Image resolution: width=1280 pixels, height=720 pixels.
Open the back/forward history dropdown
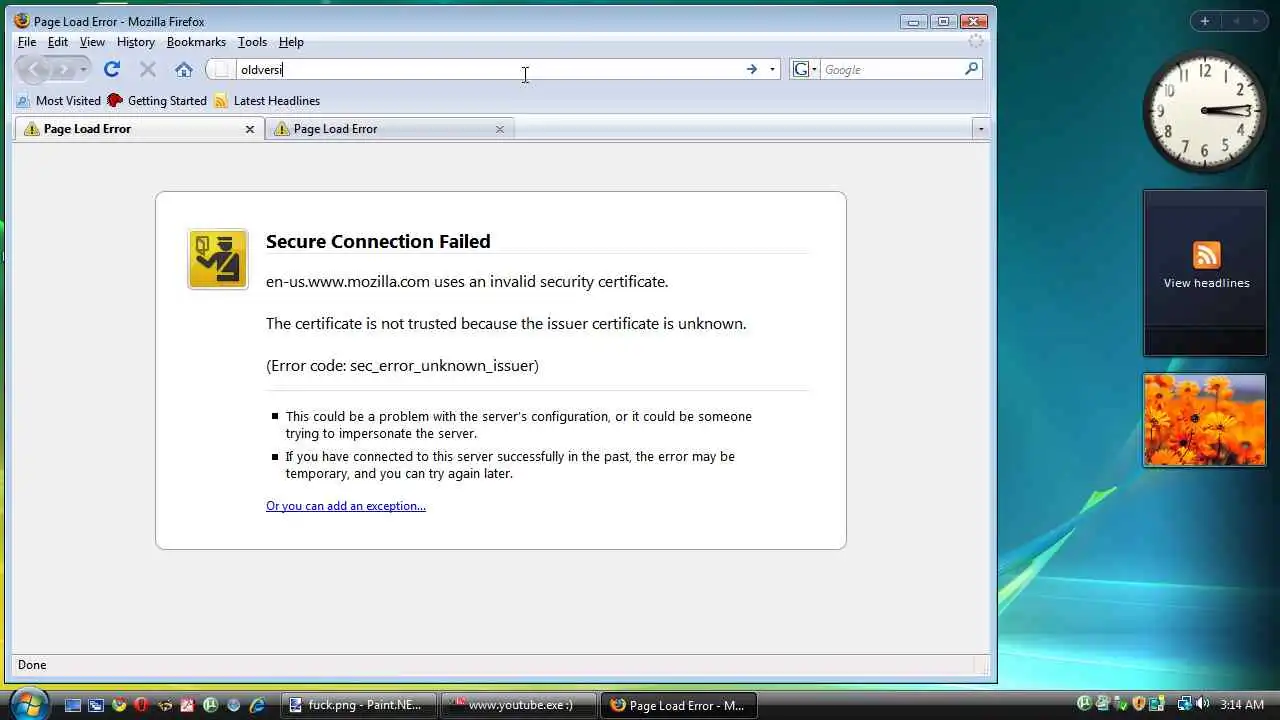click(x=83, y=70)
